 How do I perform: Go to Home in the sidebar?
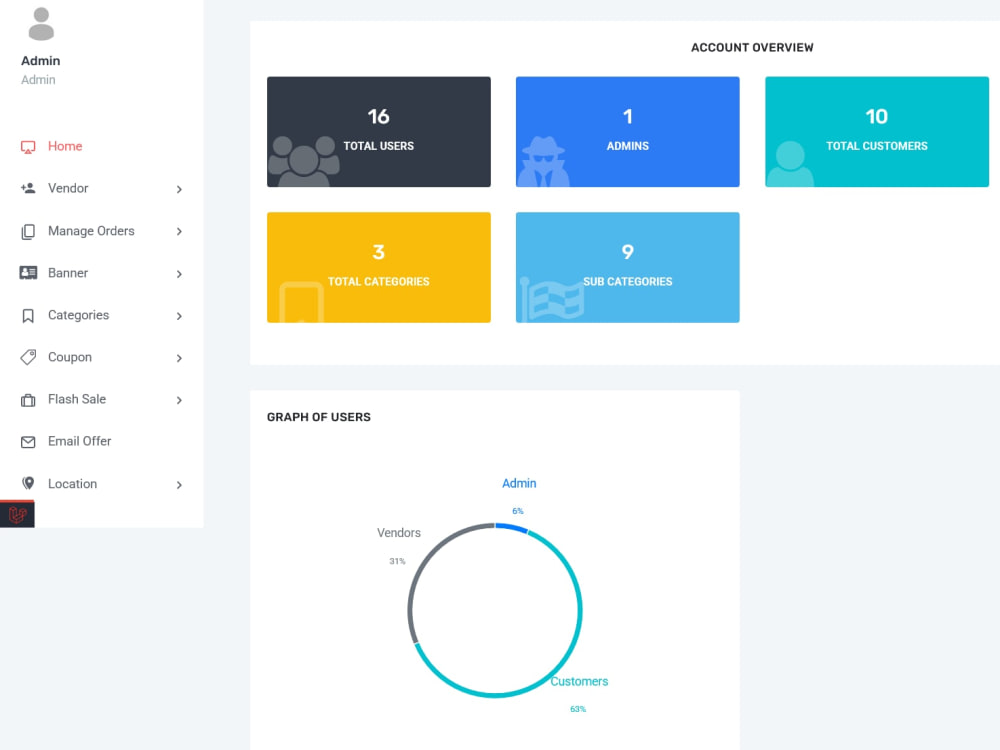point(65,146)
